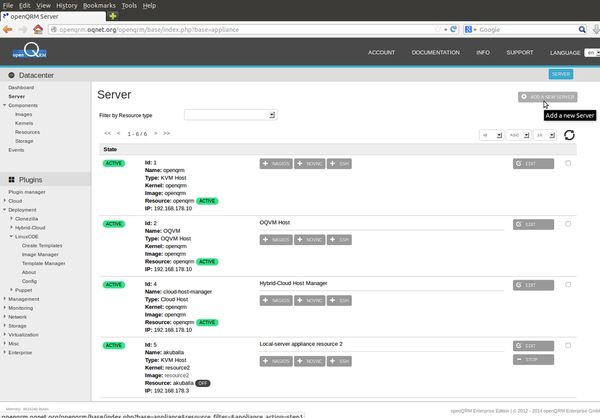The image size is (600, 418).
Task: Expand the Clonezilla node
Action: (x=11, y=219)
